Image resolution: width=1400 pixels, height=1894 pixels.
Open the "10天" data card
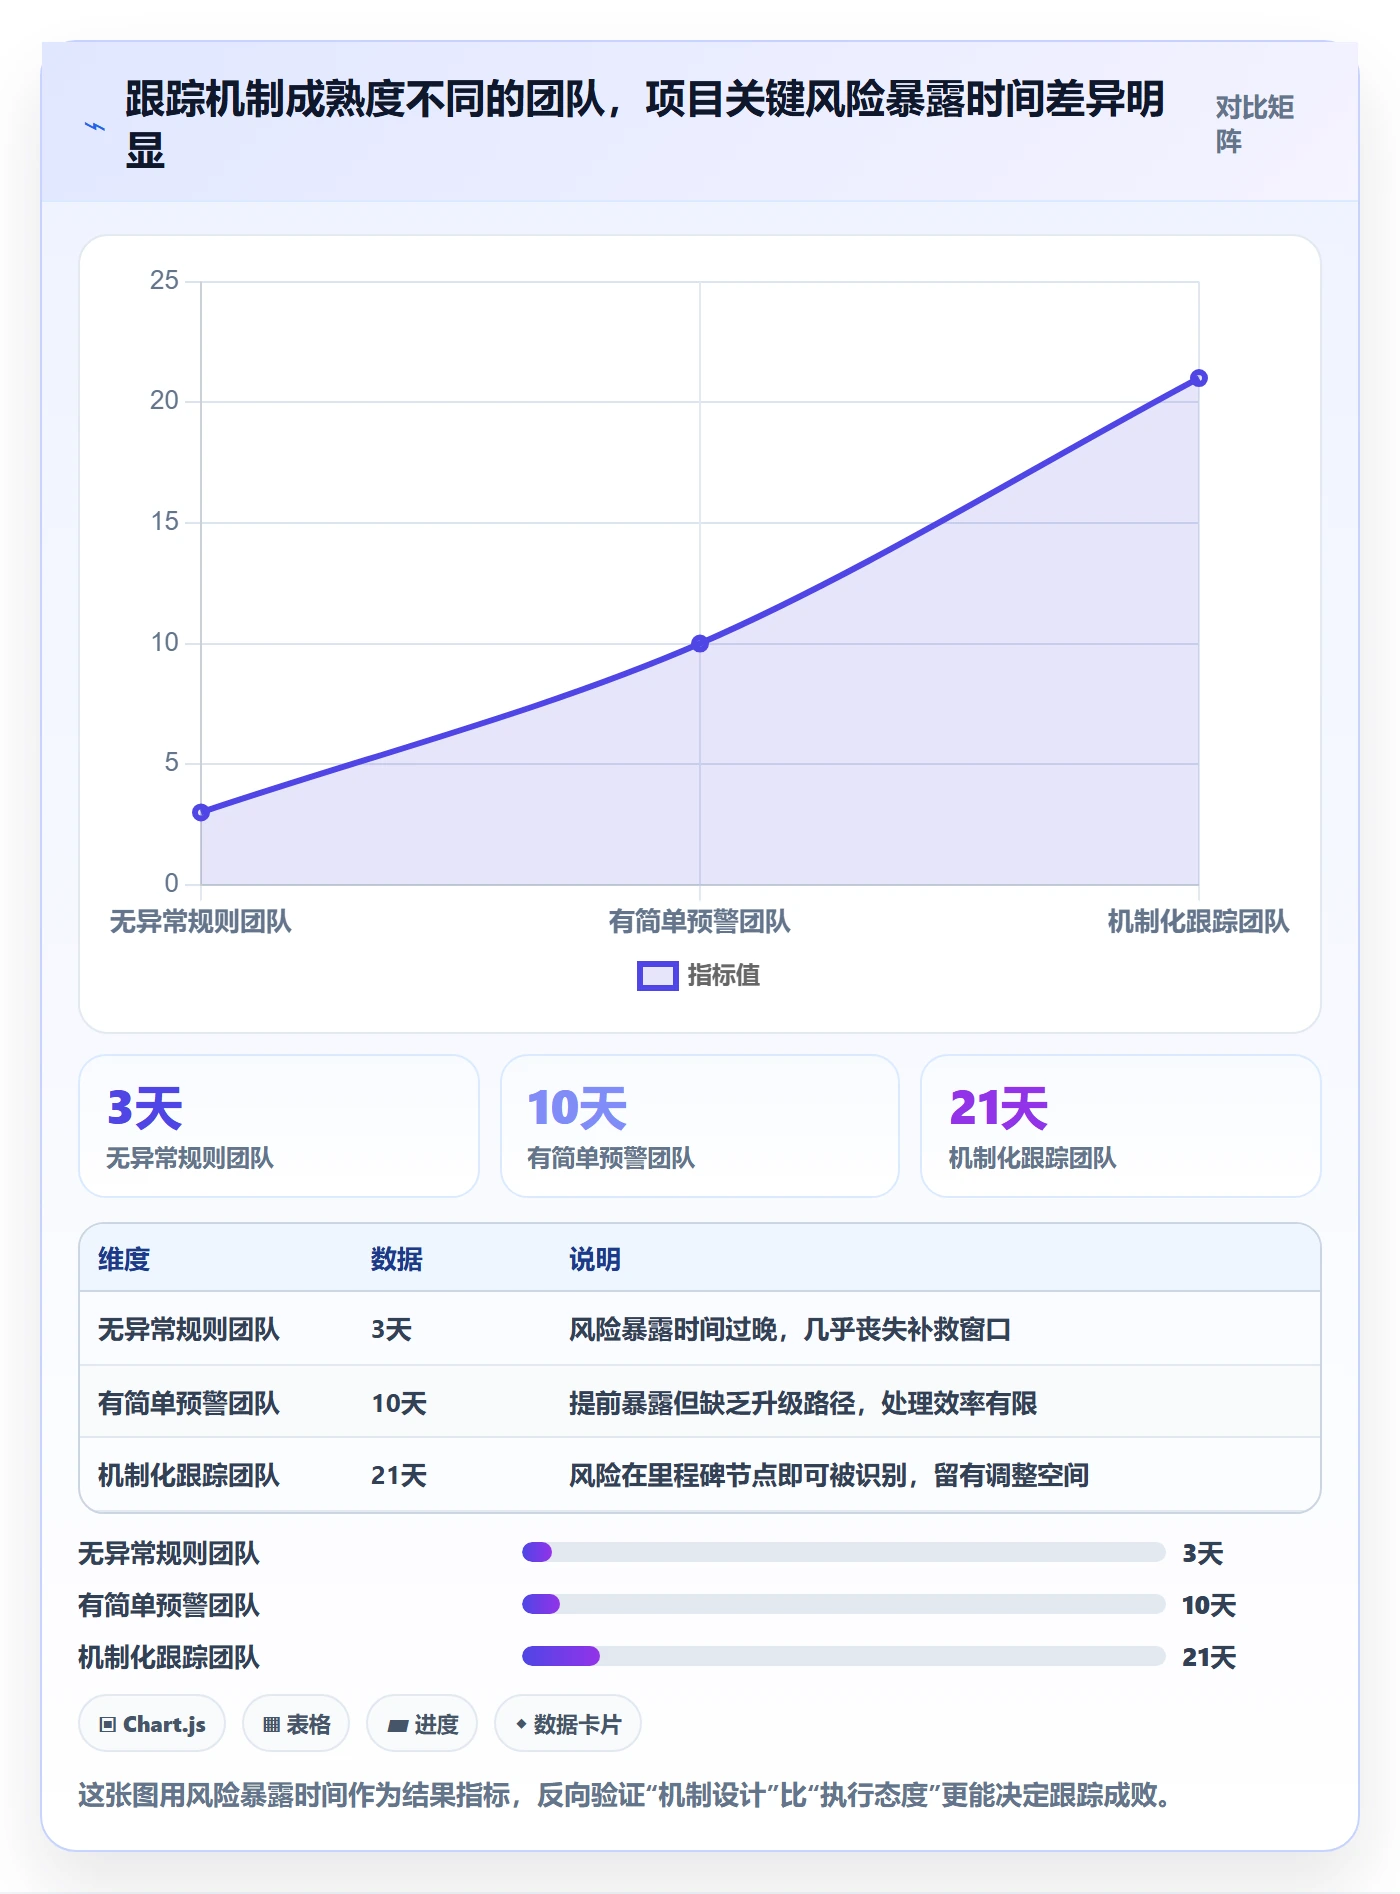(700, 1126)
